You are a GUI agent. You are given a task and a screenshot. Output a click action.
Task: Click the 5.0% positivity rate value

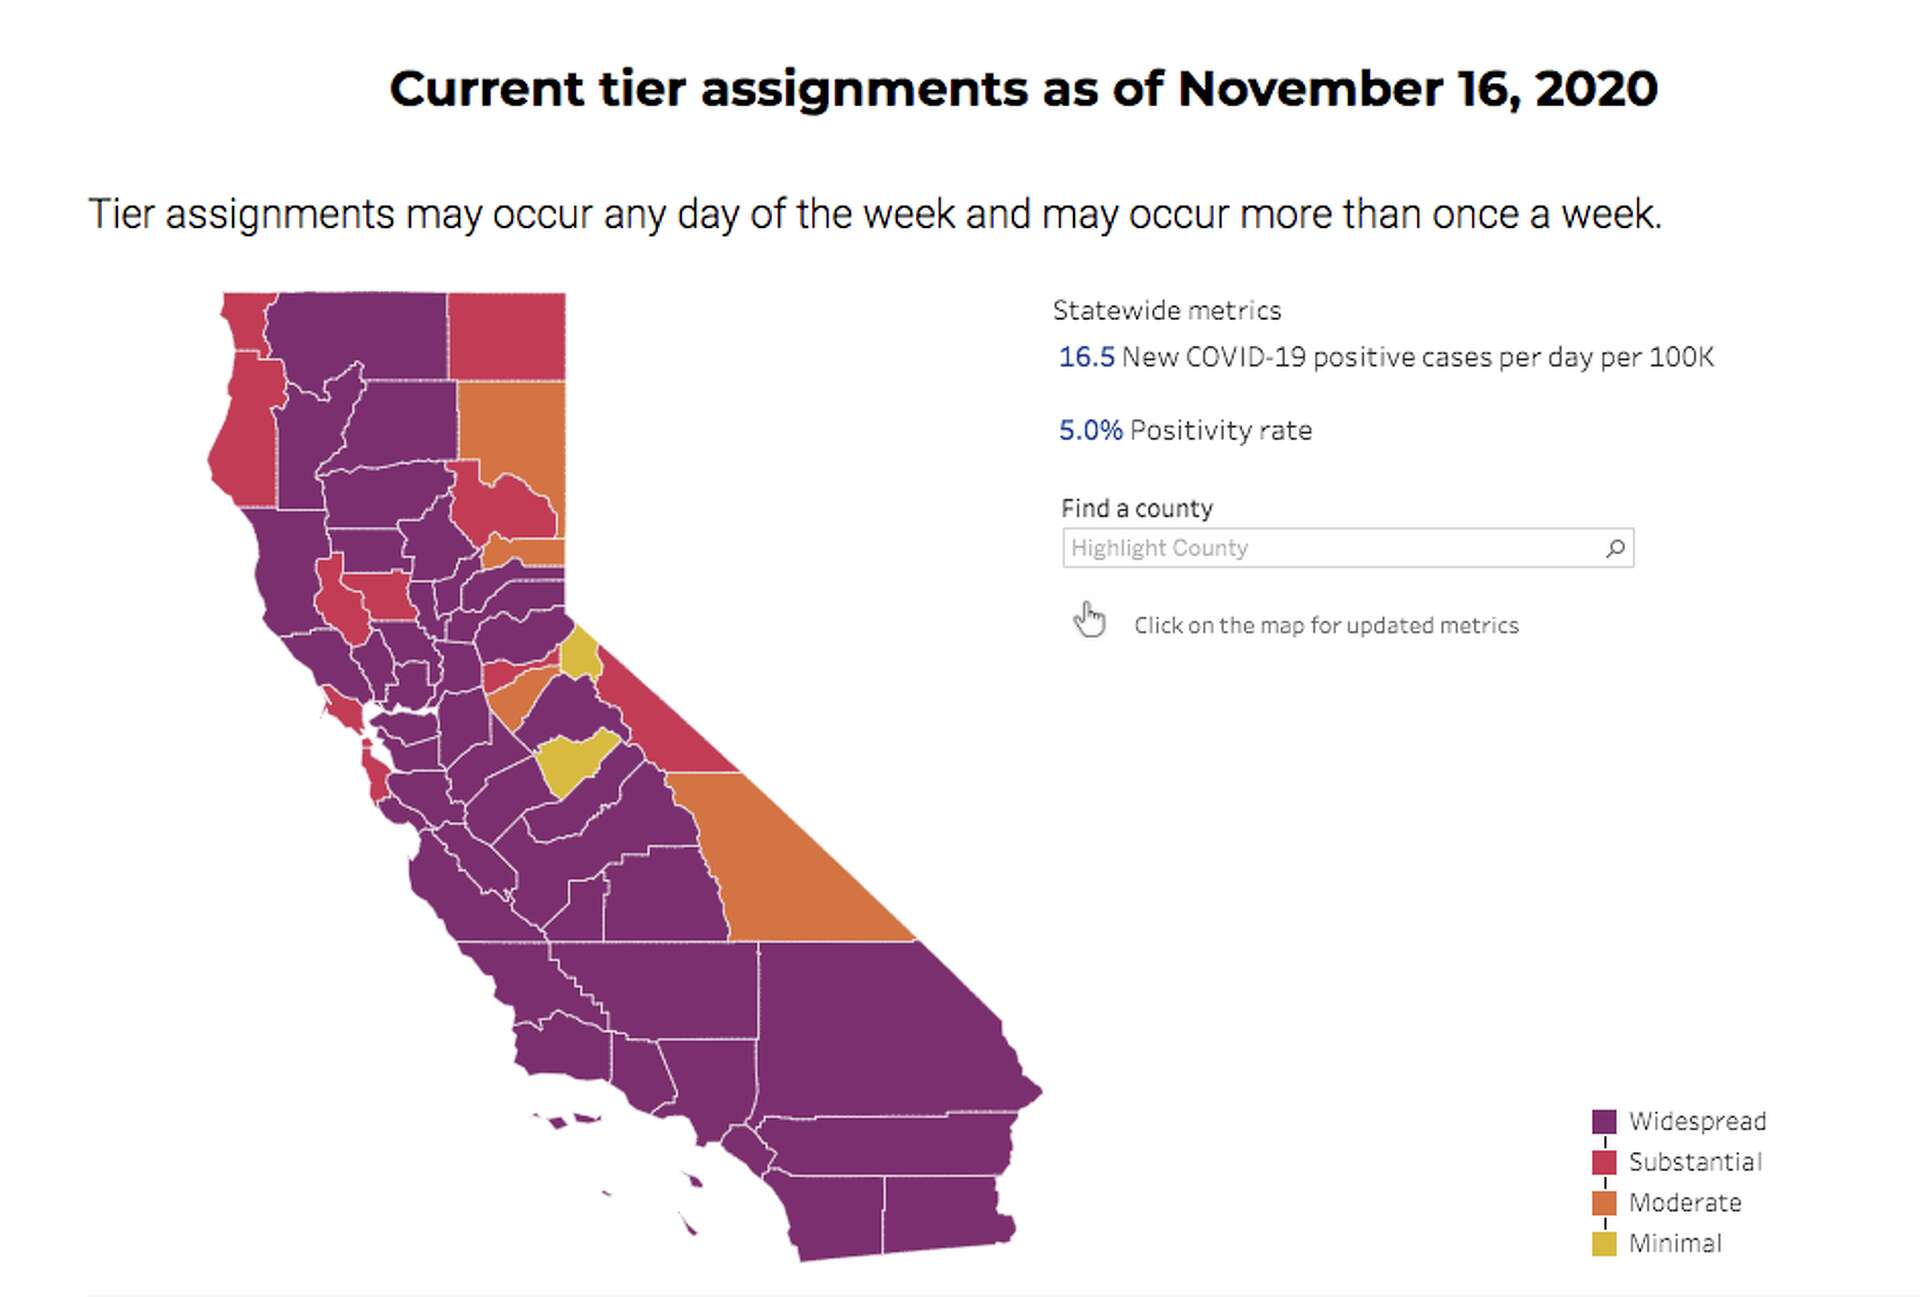1089,430
